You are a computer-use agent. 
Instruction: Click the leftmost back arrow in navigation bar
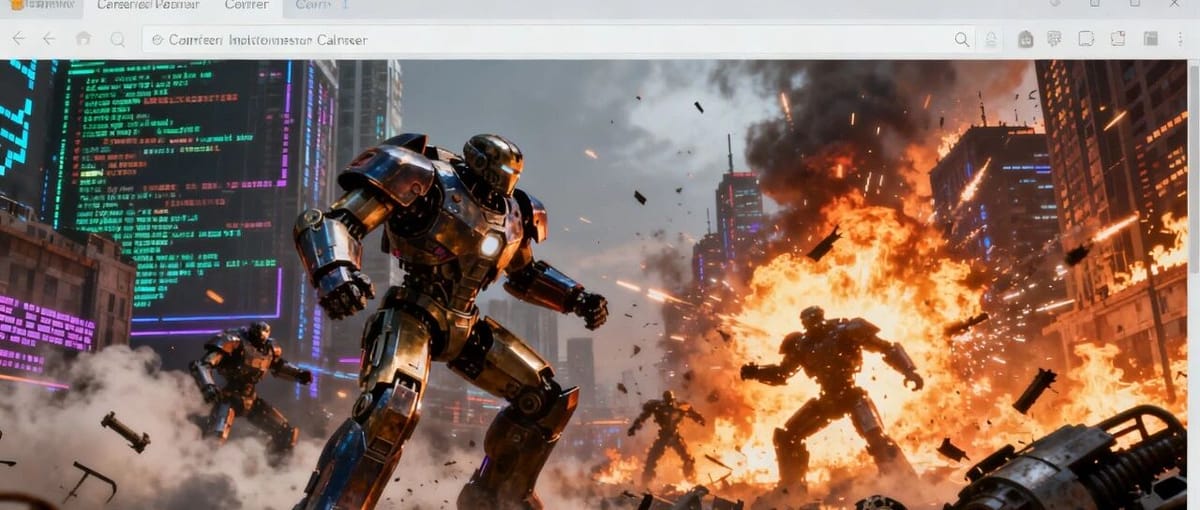click(x=17, y=39)
